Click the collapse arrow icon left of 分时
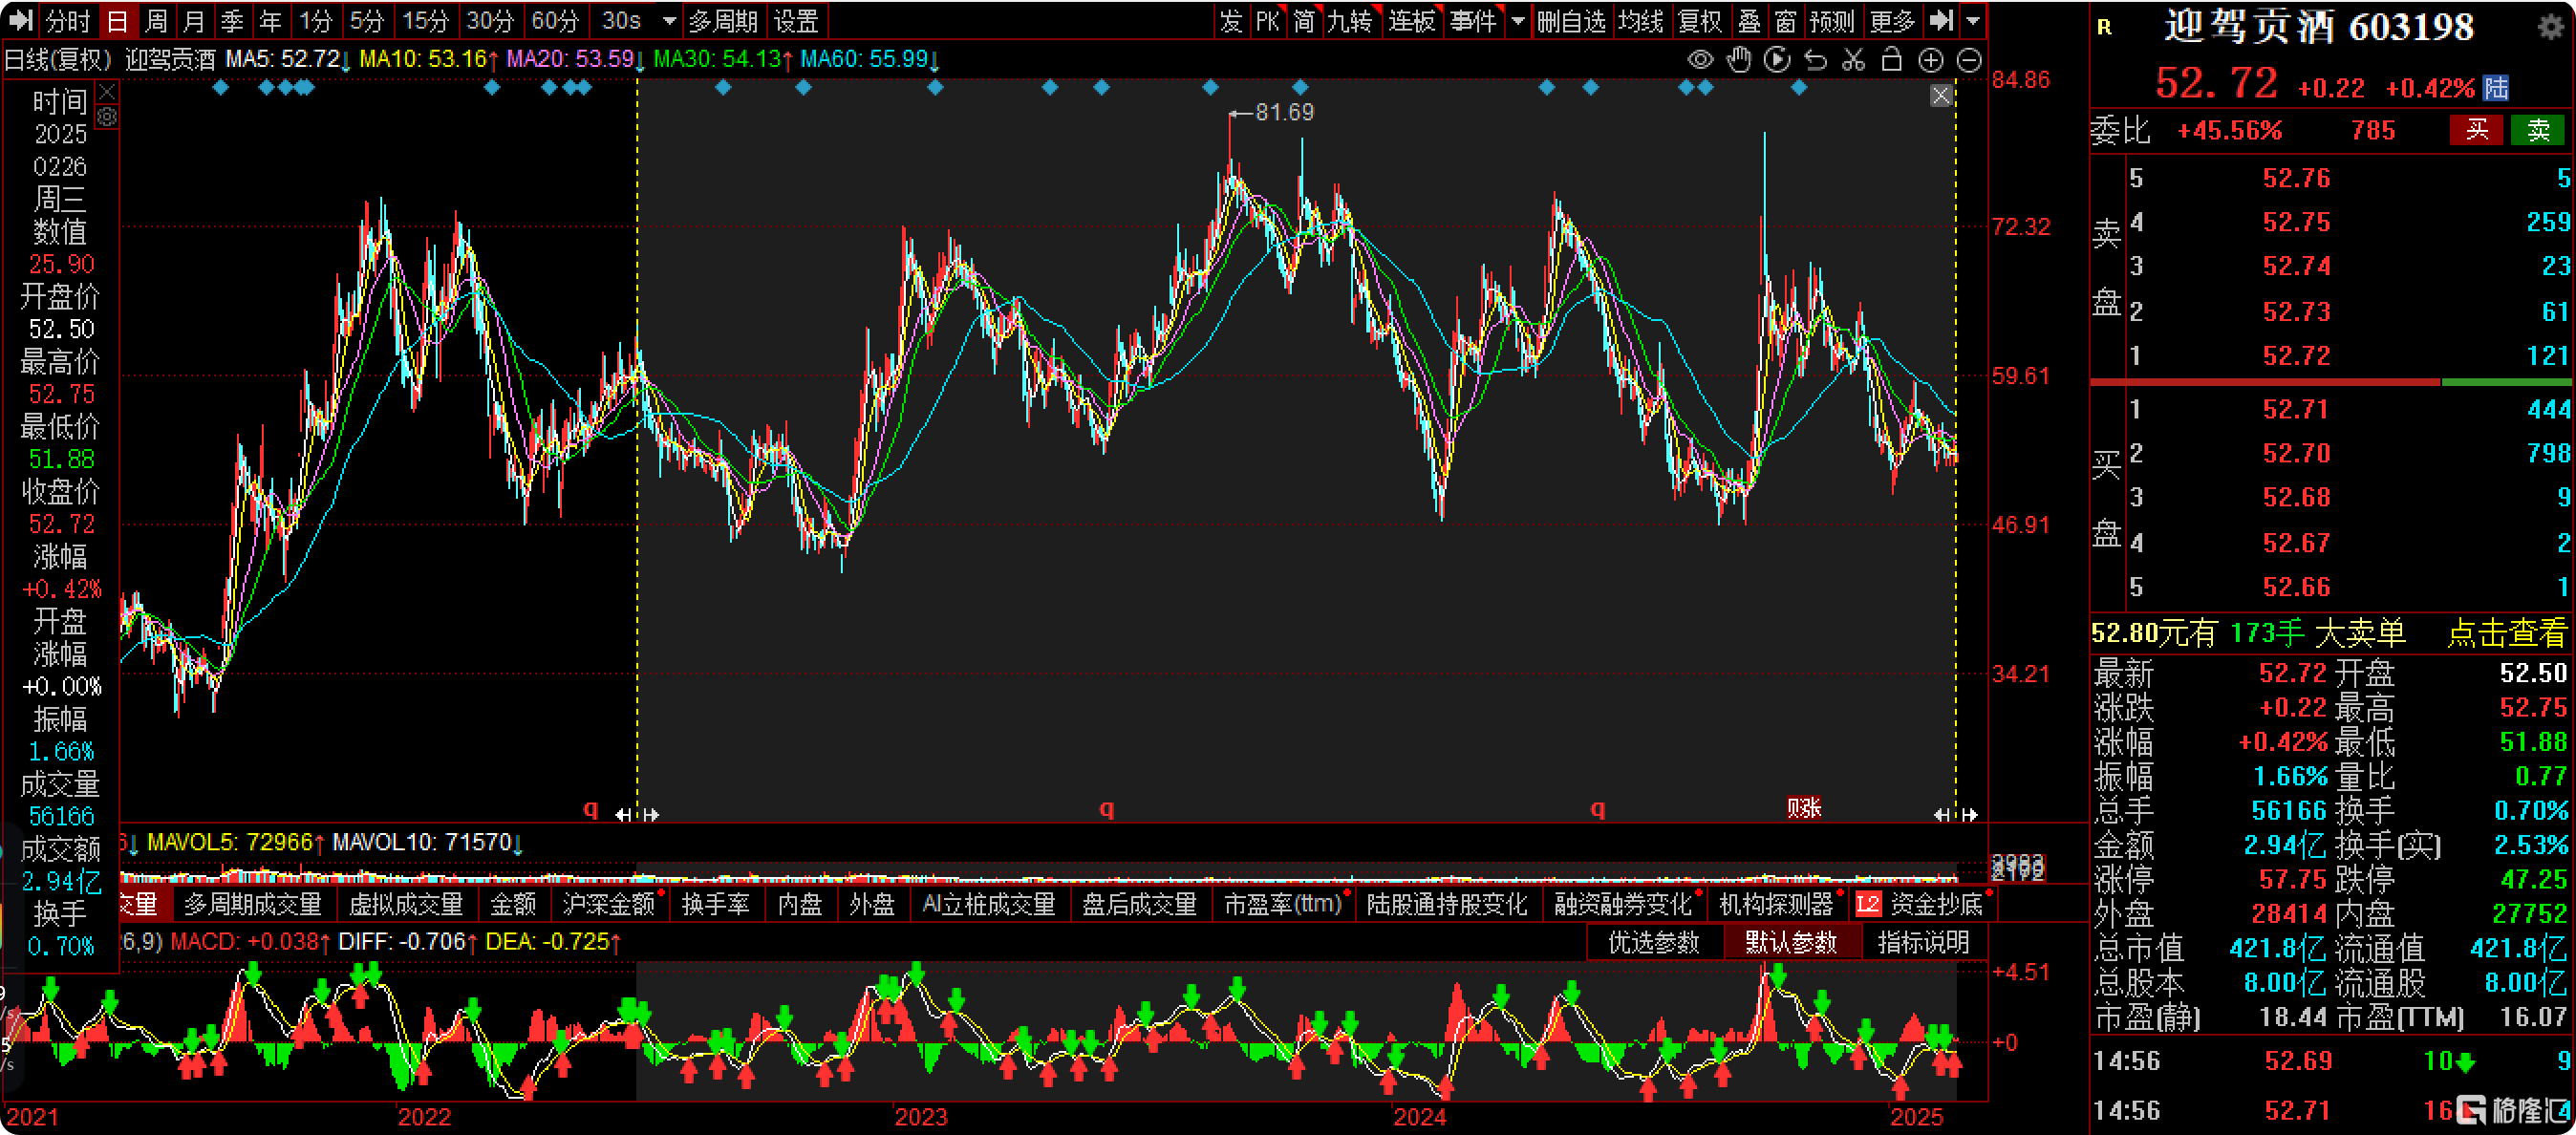Viewport: 2576px width, 1135px height. (x=21, y=20)
